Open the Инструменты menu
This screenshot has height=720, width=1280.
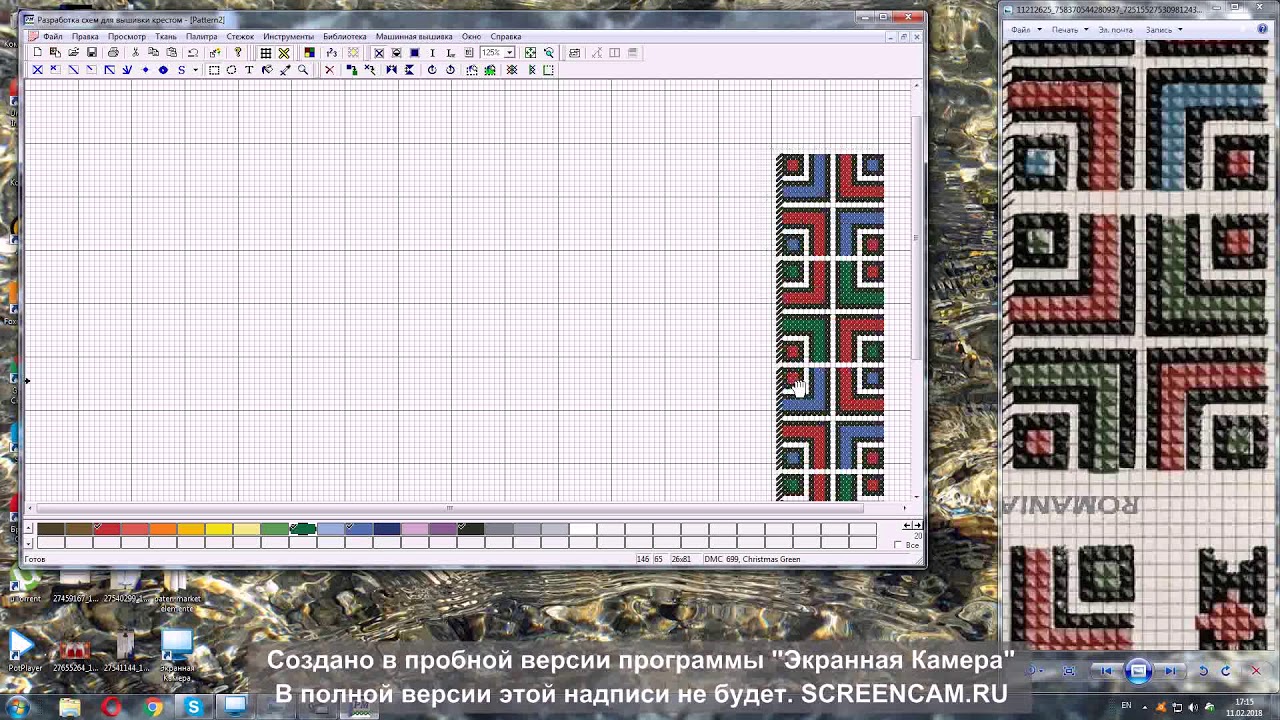288,36
